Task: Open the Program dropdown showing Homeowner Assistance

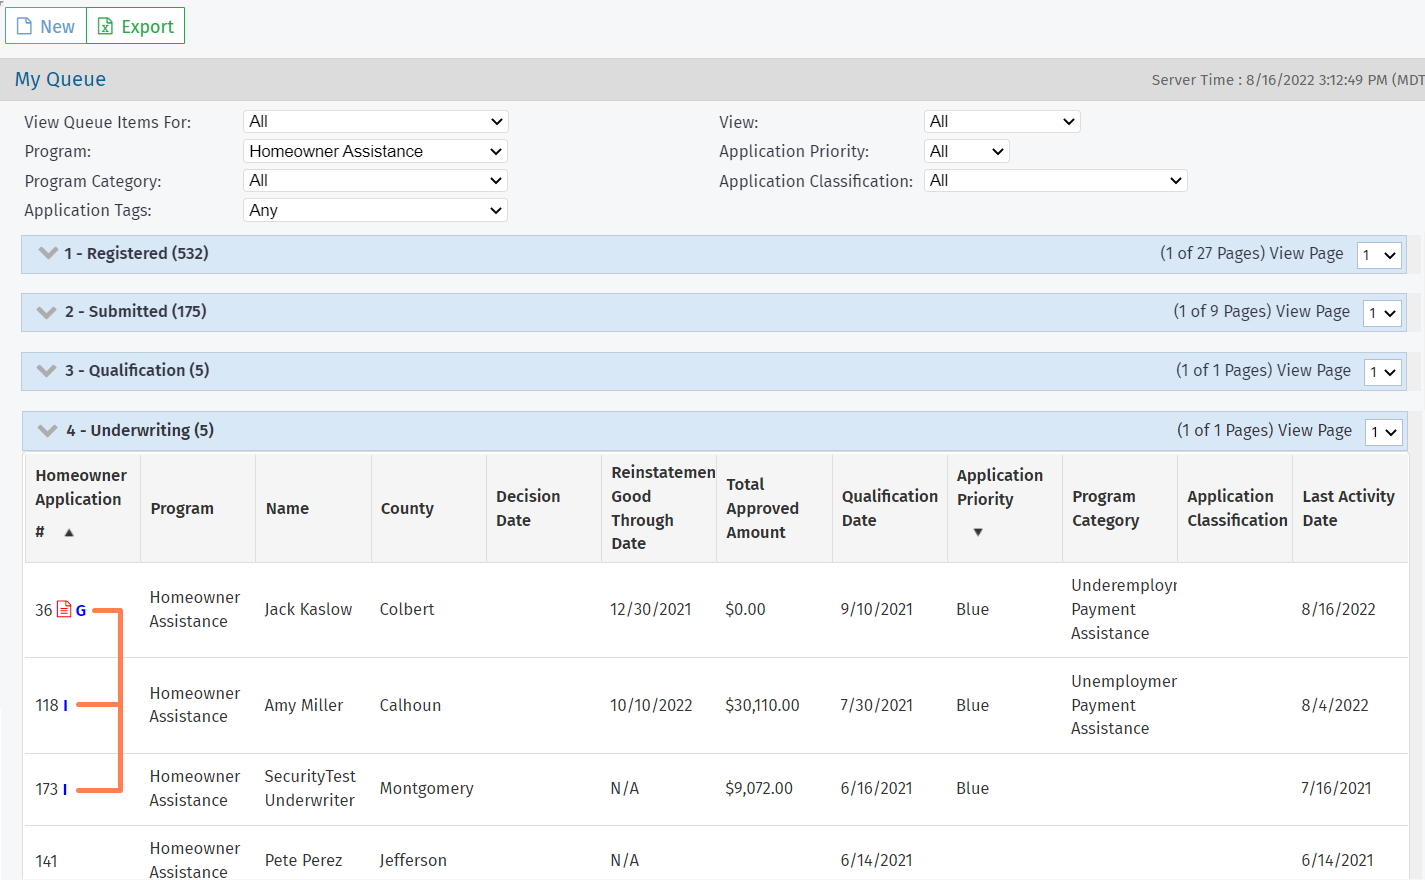Action: [x=375, y=151]
